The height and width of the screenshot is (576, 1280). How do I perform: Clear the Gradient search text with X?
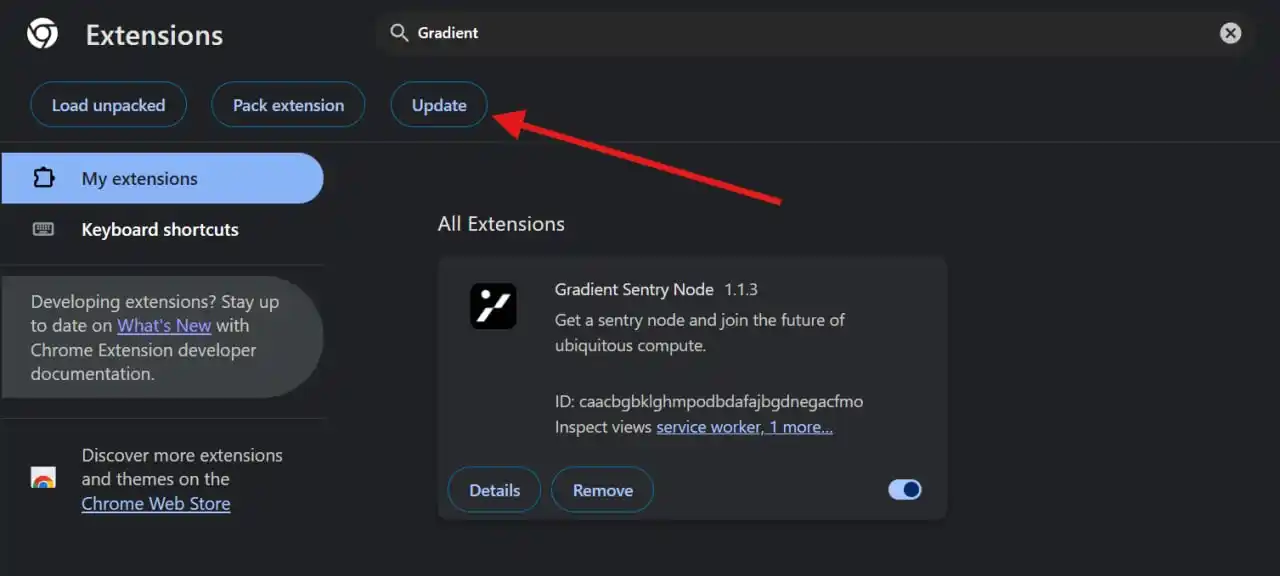pos(1230,33)
